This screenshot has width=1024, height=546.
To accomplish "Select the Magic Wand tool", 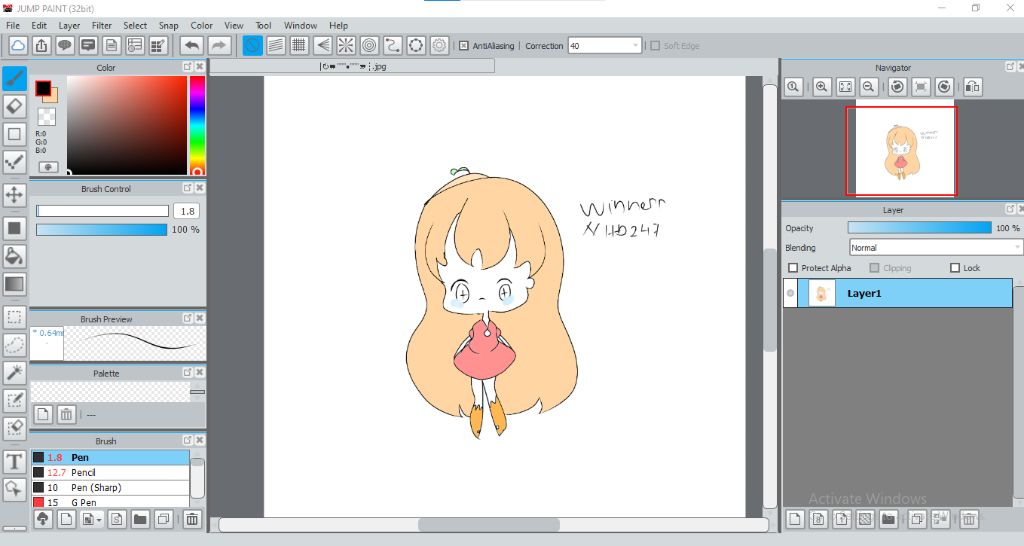I will pyautogui.click(x=14, y=372).
